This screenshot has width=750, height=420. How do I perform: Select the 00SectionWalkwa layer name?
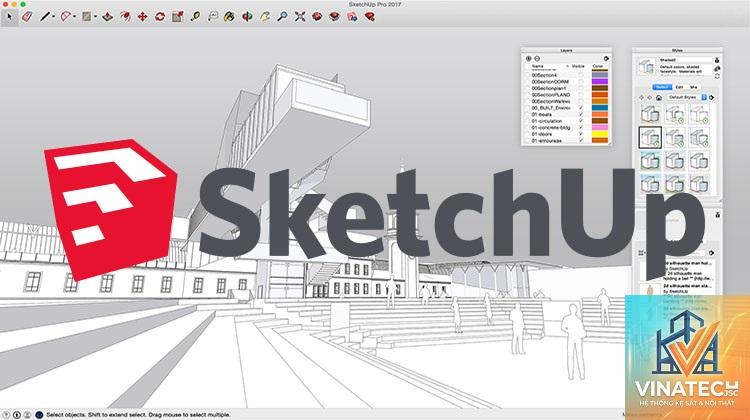pos(551,101)
